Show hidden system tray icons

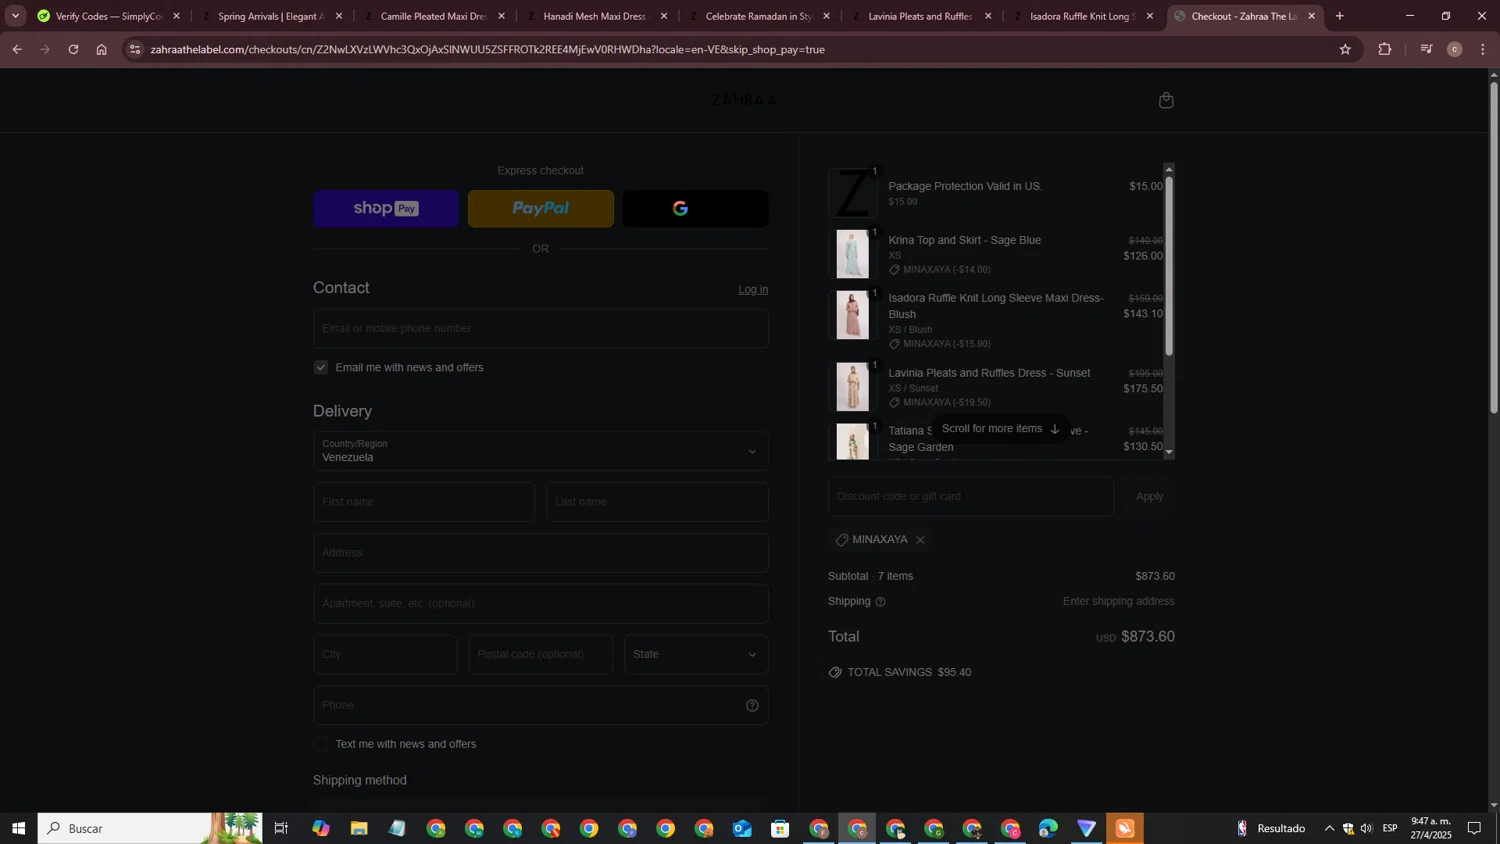pyautogui.click(x=1329, y=828)
